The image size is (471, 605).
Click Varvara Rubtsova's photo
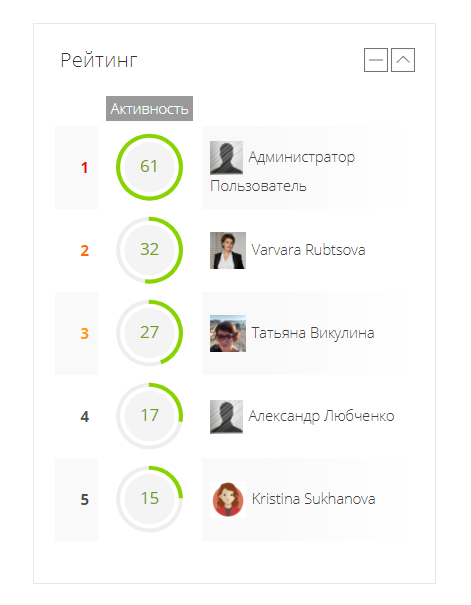tap(228, 250)
